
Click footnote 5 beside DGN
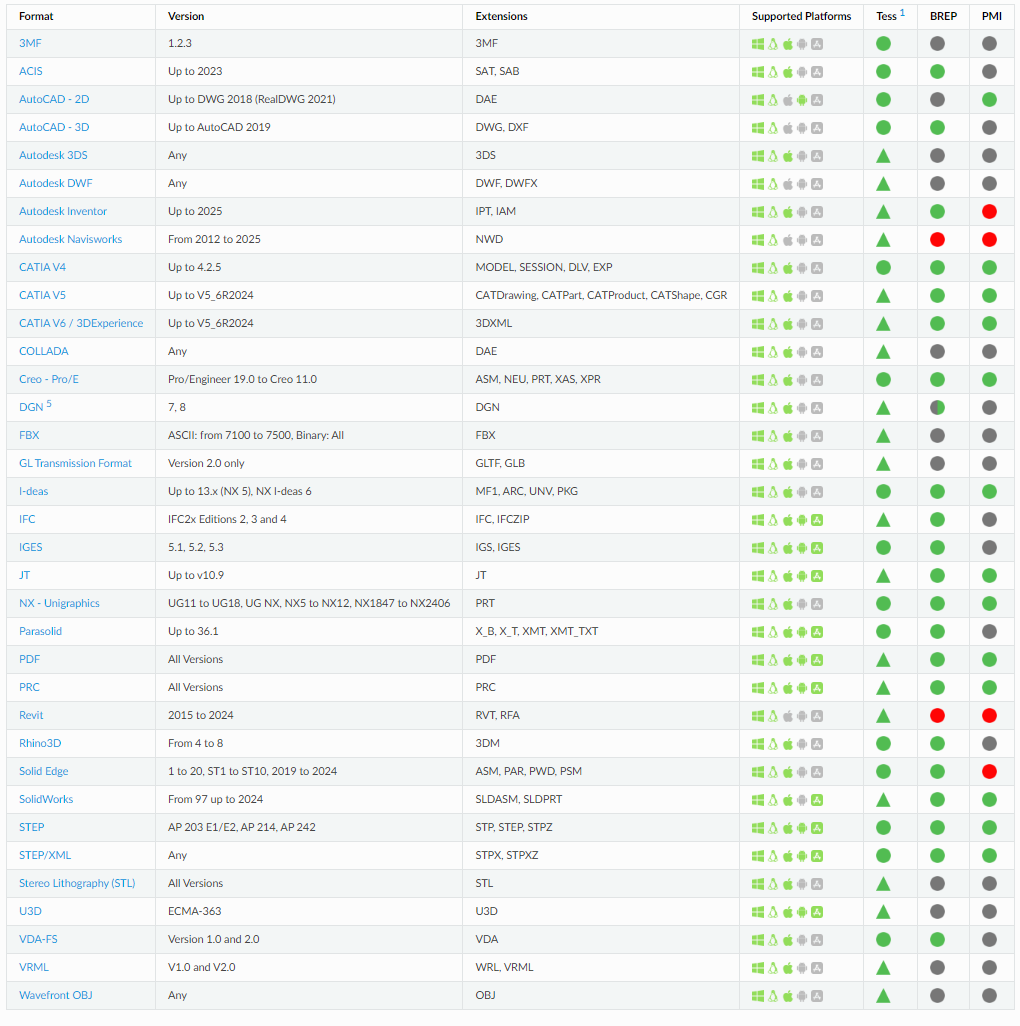pyautogui.click(x=48, y=404)
